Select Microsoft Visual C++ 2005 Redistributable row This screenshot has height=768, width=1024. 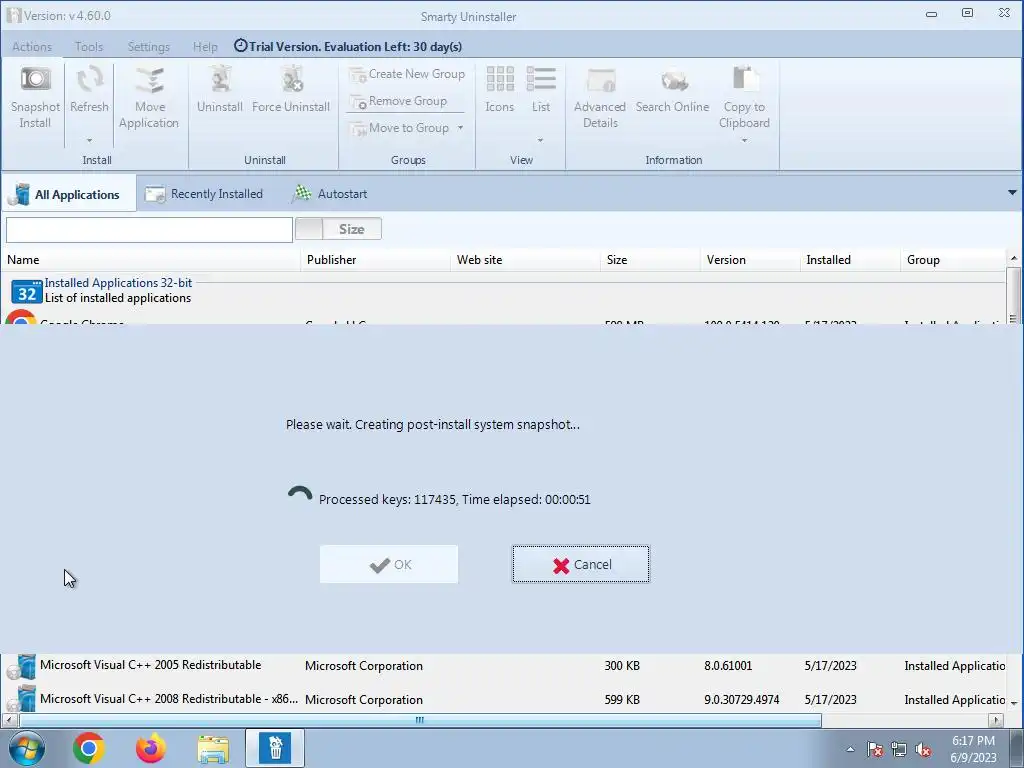tap(504, 665)
